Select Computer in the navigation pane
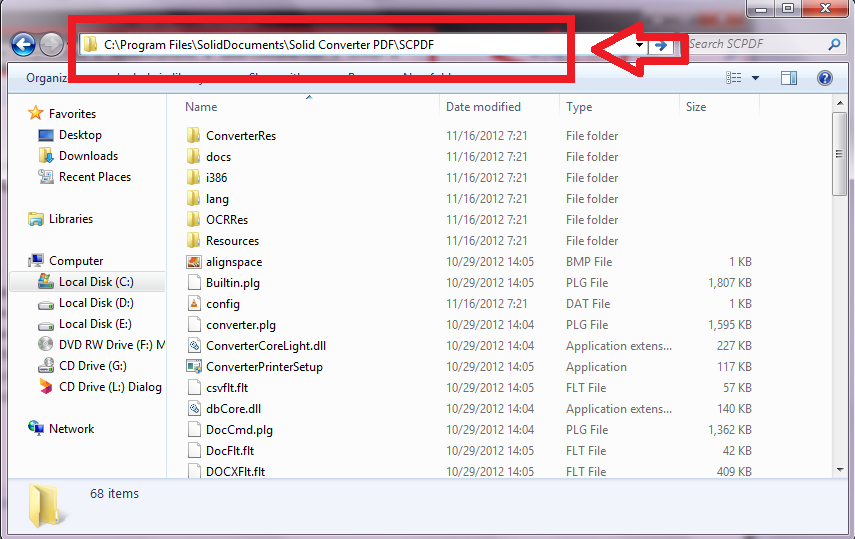Viewport: 855px width, 539px height. coord(76,261)
